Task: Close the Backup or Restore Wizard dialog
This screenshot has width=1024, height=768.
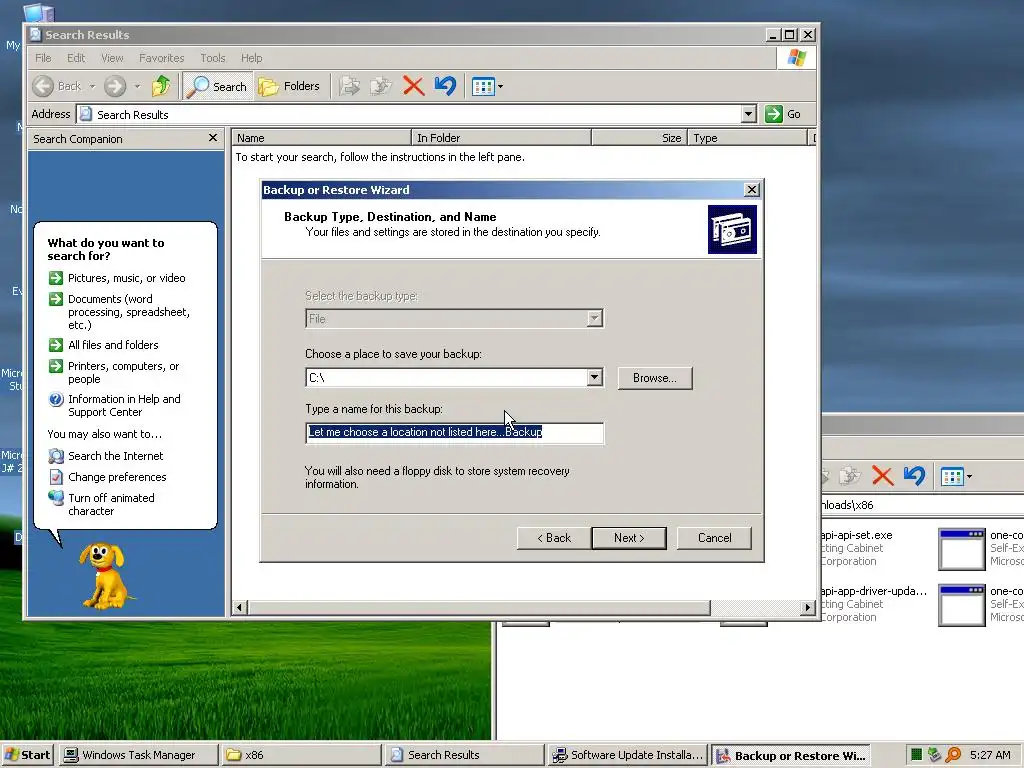Action: coord(752,190)
